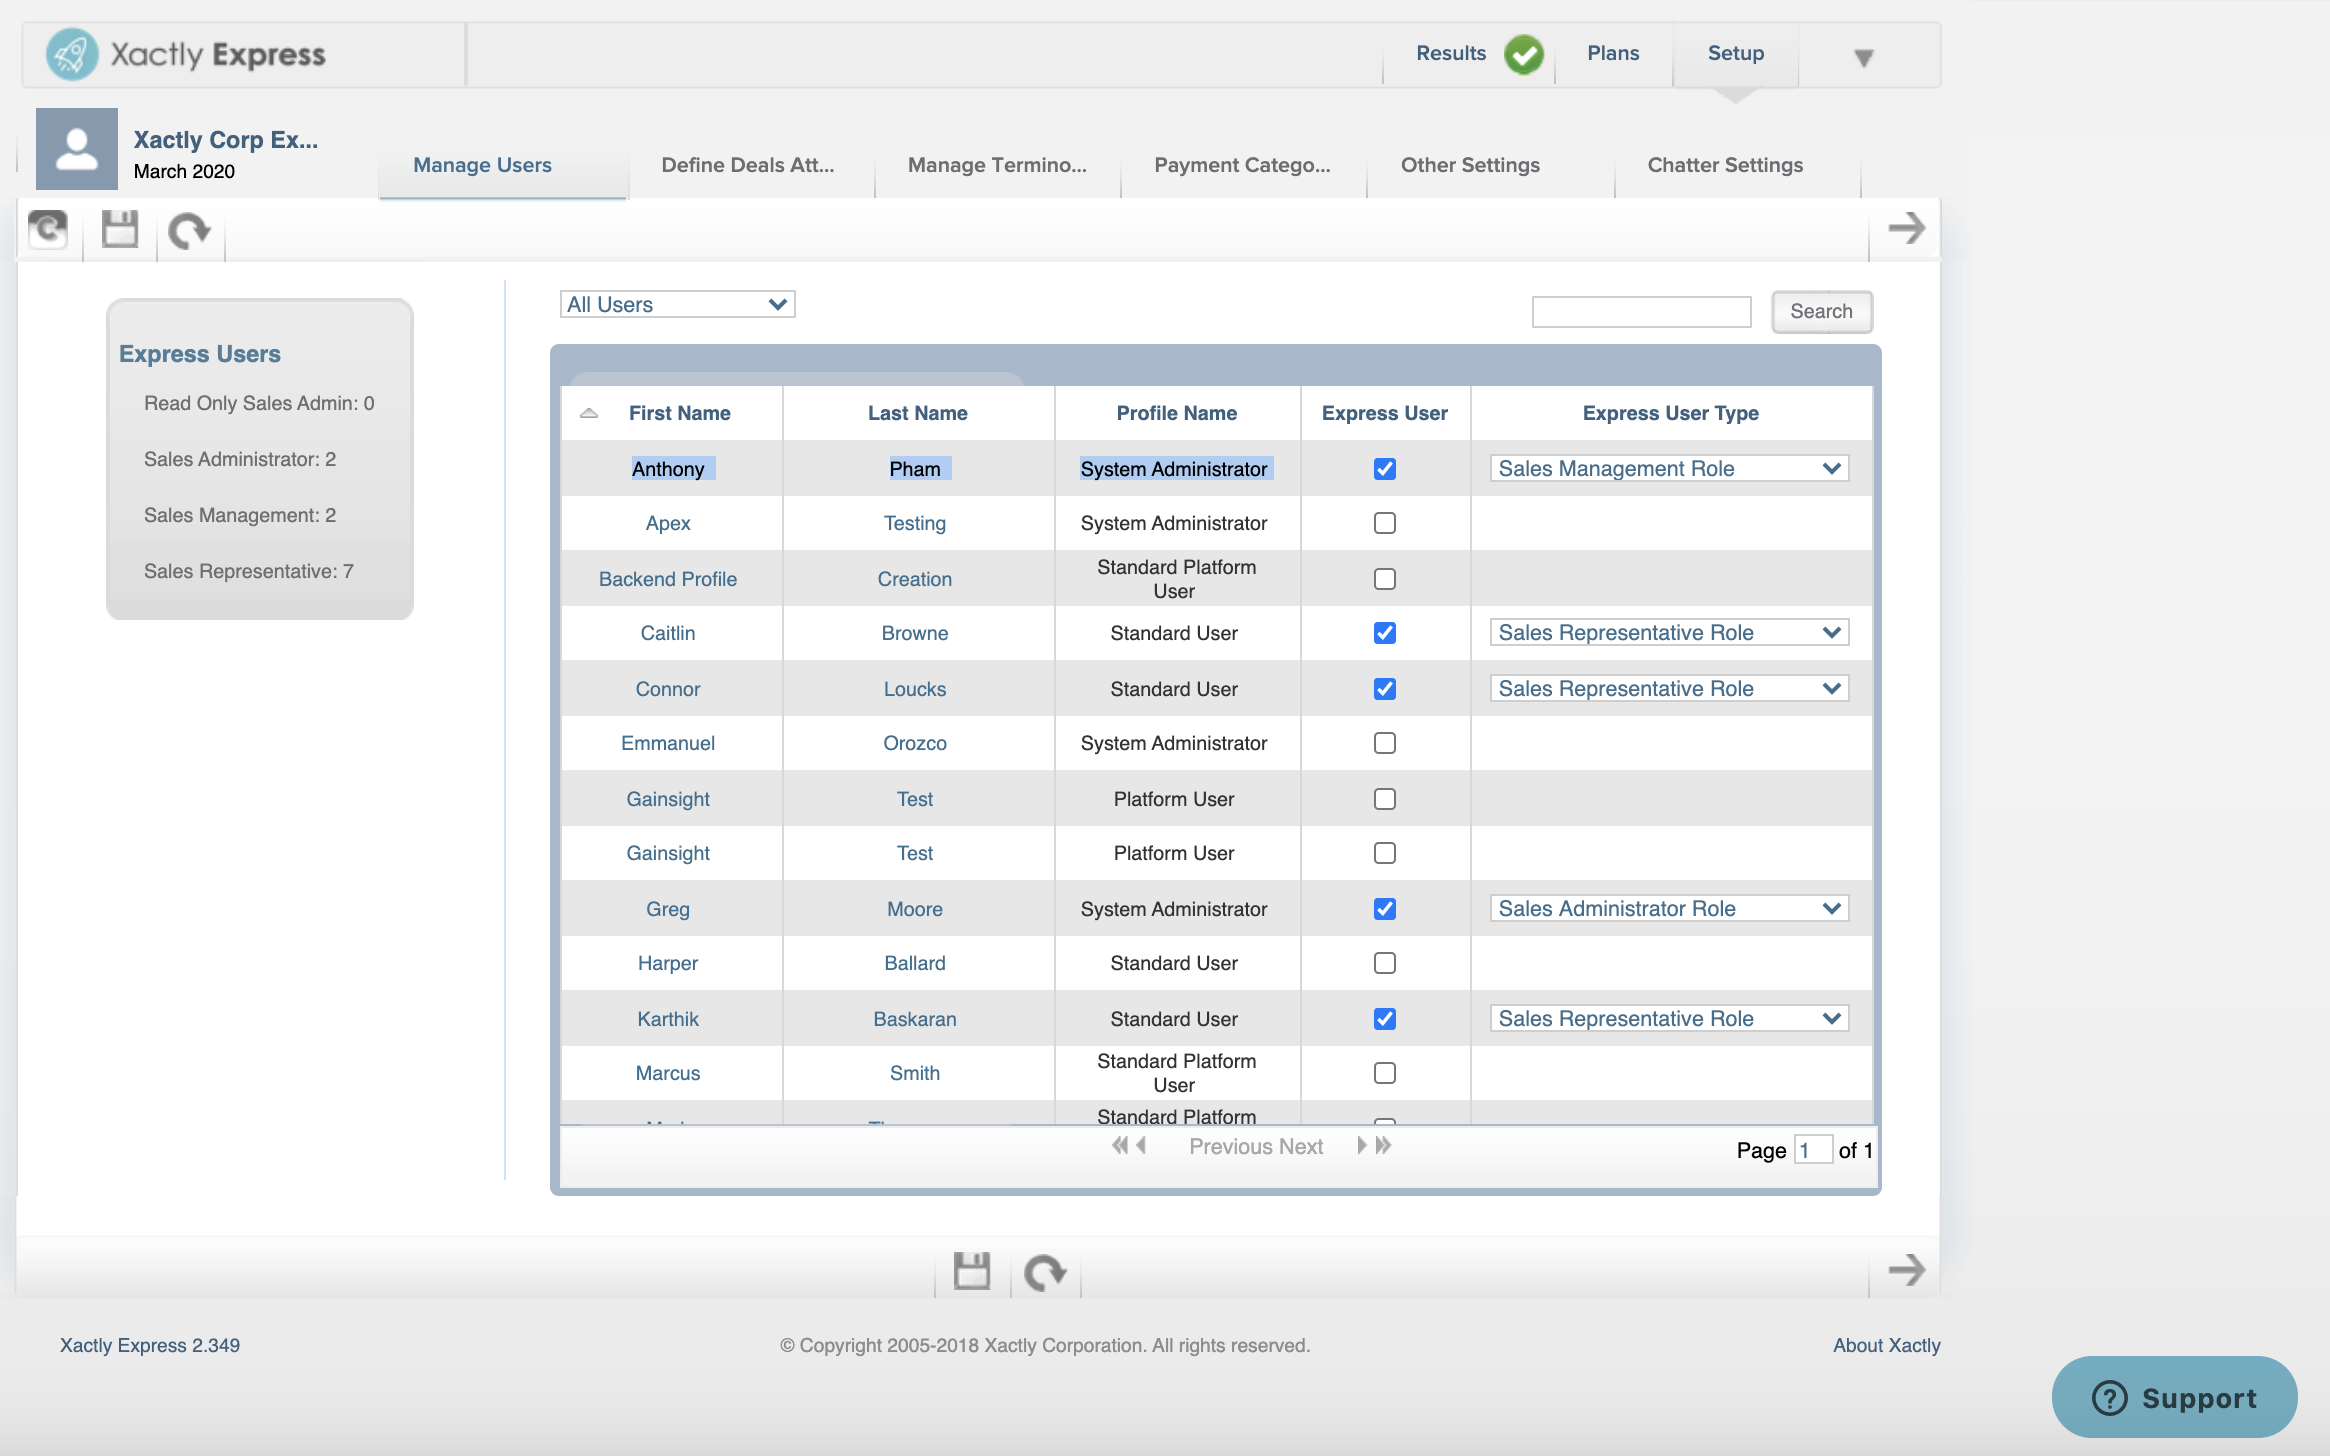The image size is (2330, 1456).
Task: Click the Xactly Express 2.349 version link
Action: 150,1345
